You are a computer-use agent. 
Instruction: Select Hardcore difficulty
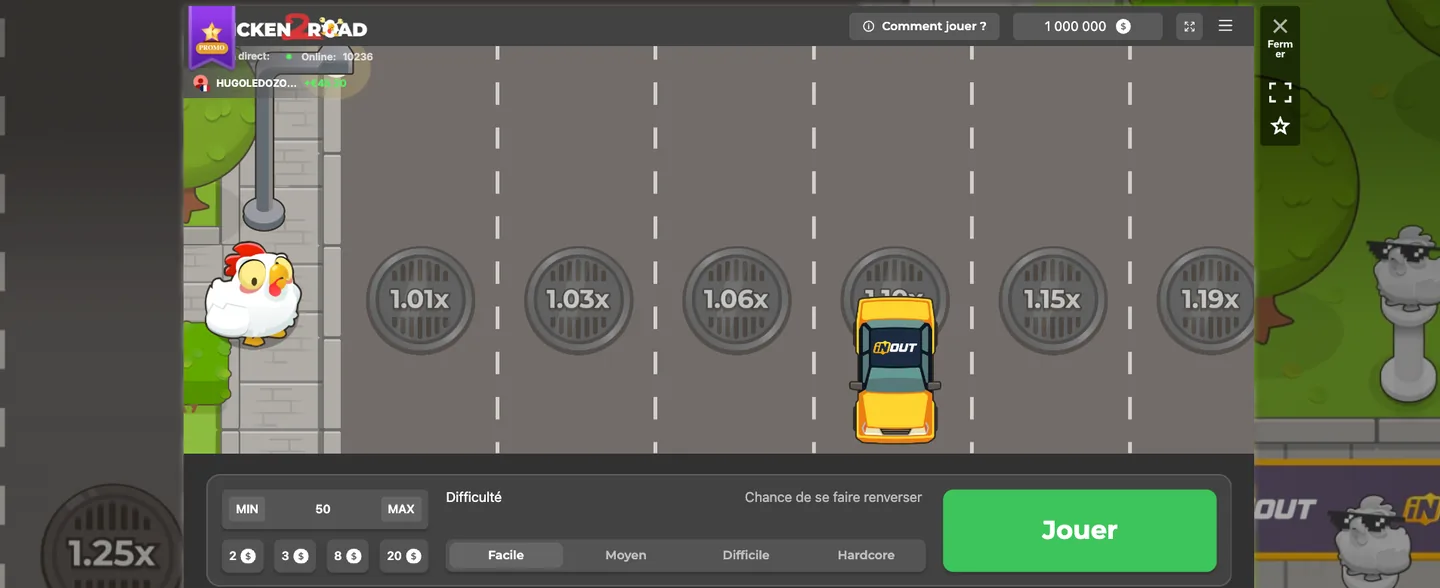coord(866,555)
